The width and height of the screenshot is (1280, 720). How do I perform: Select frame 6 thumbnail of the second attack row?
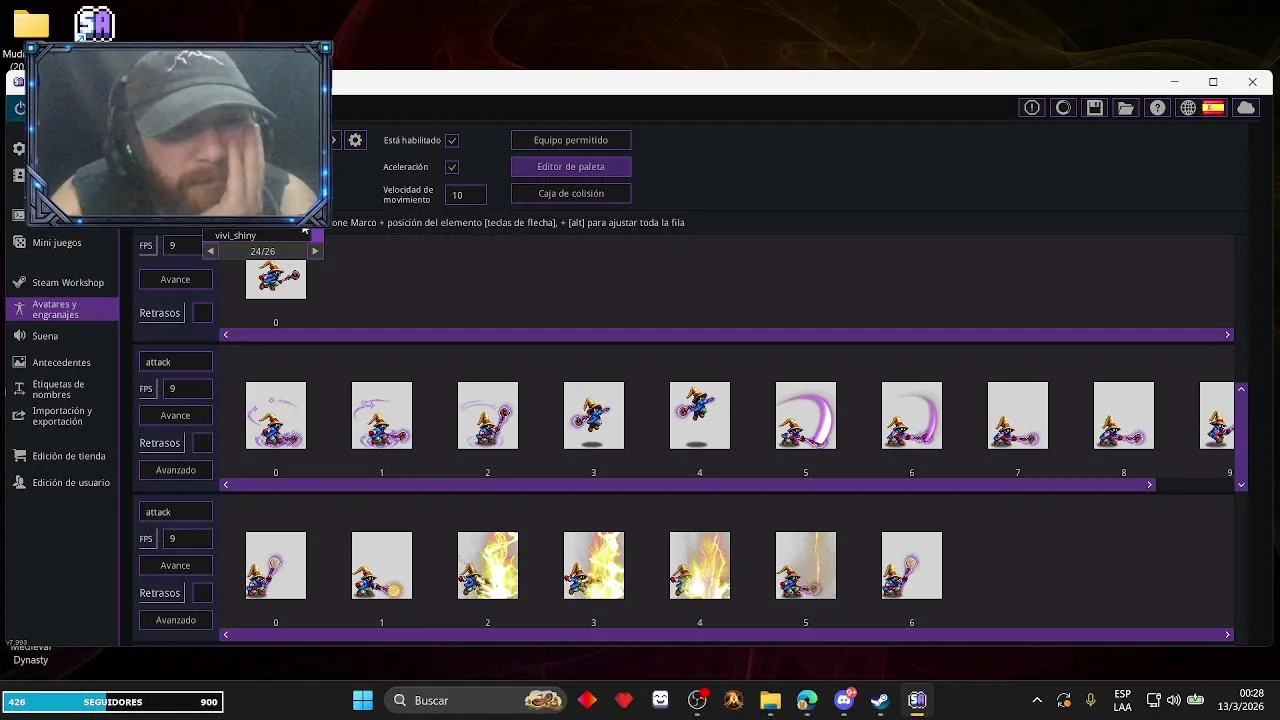912,565
